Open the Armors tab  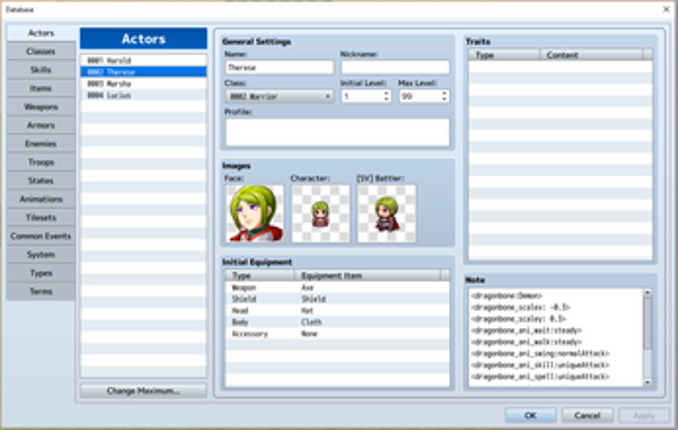point(41,125)
